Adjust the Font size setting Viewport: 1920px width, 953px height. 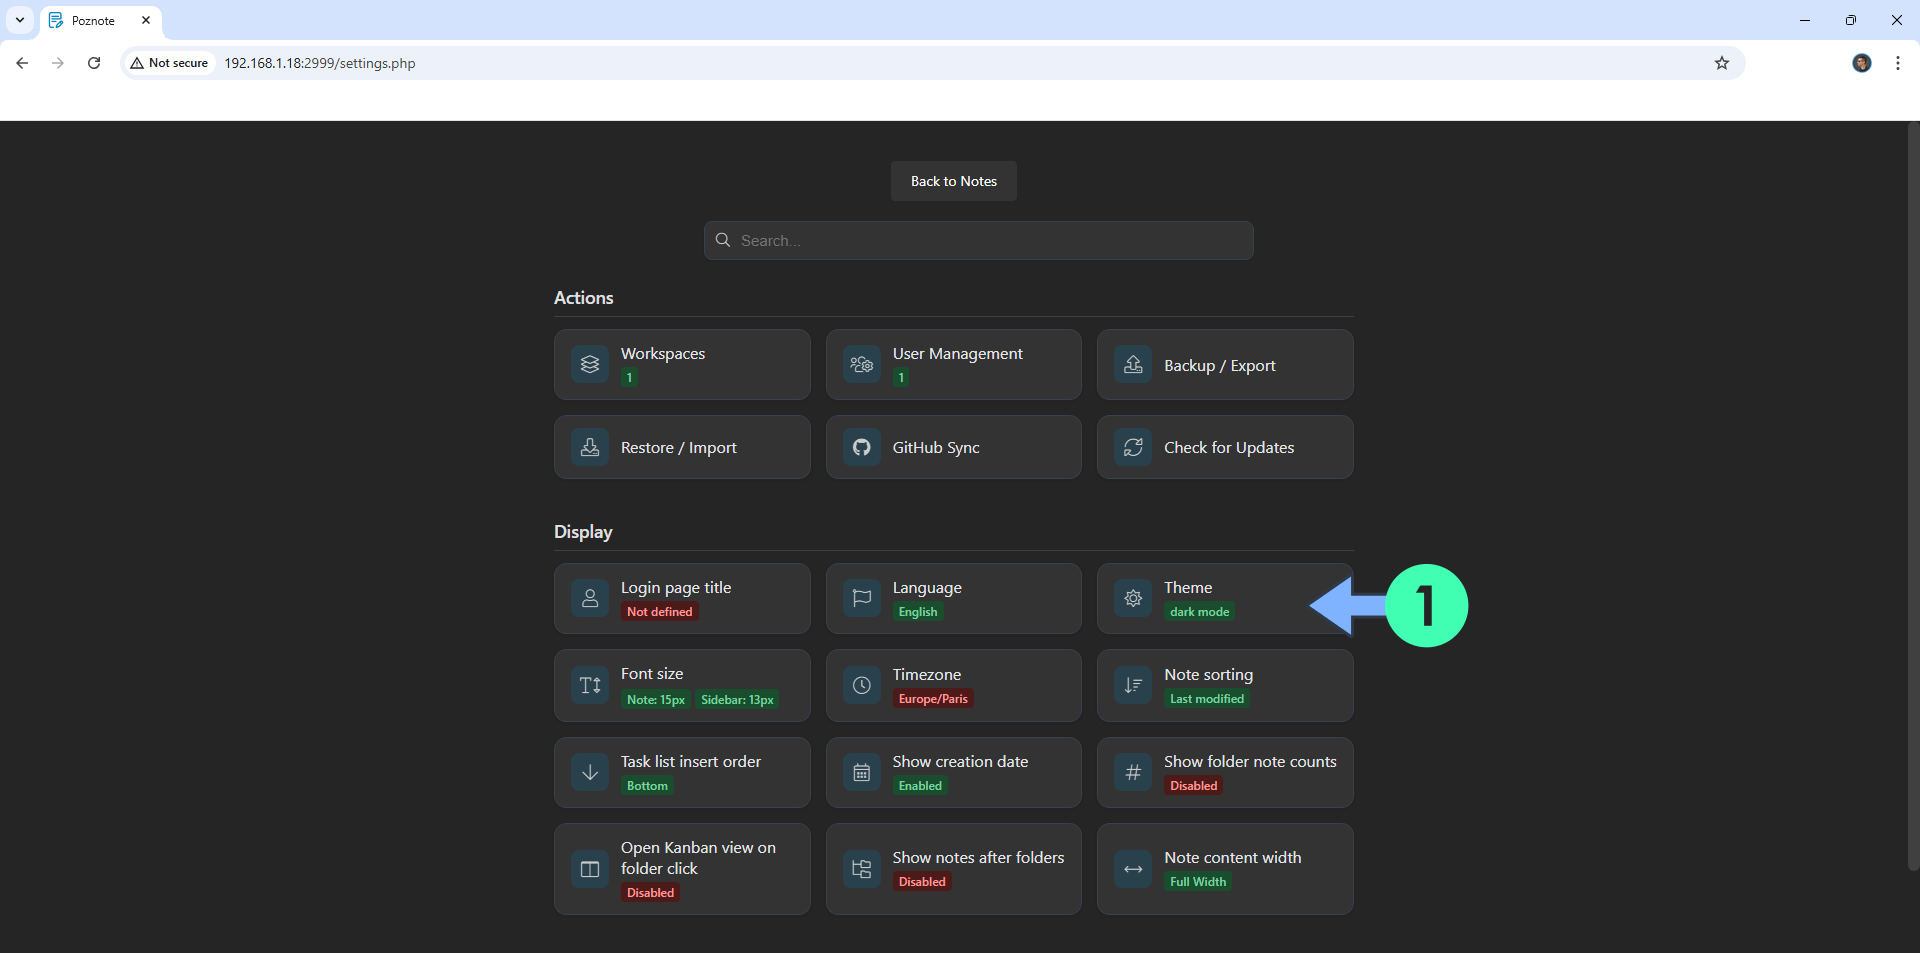681,685
